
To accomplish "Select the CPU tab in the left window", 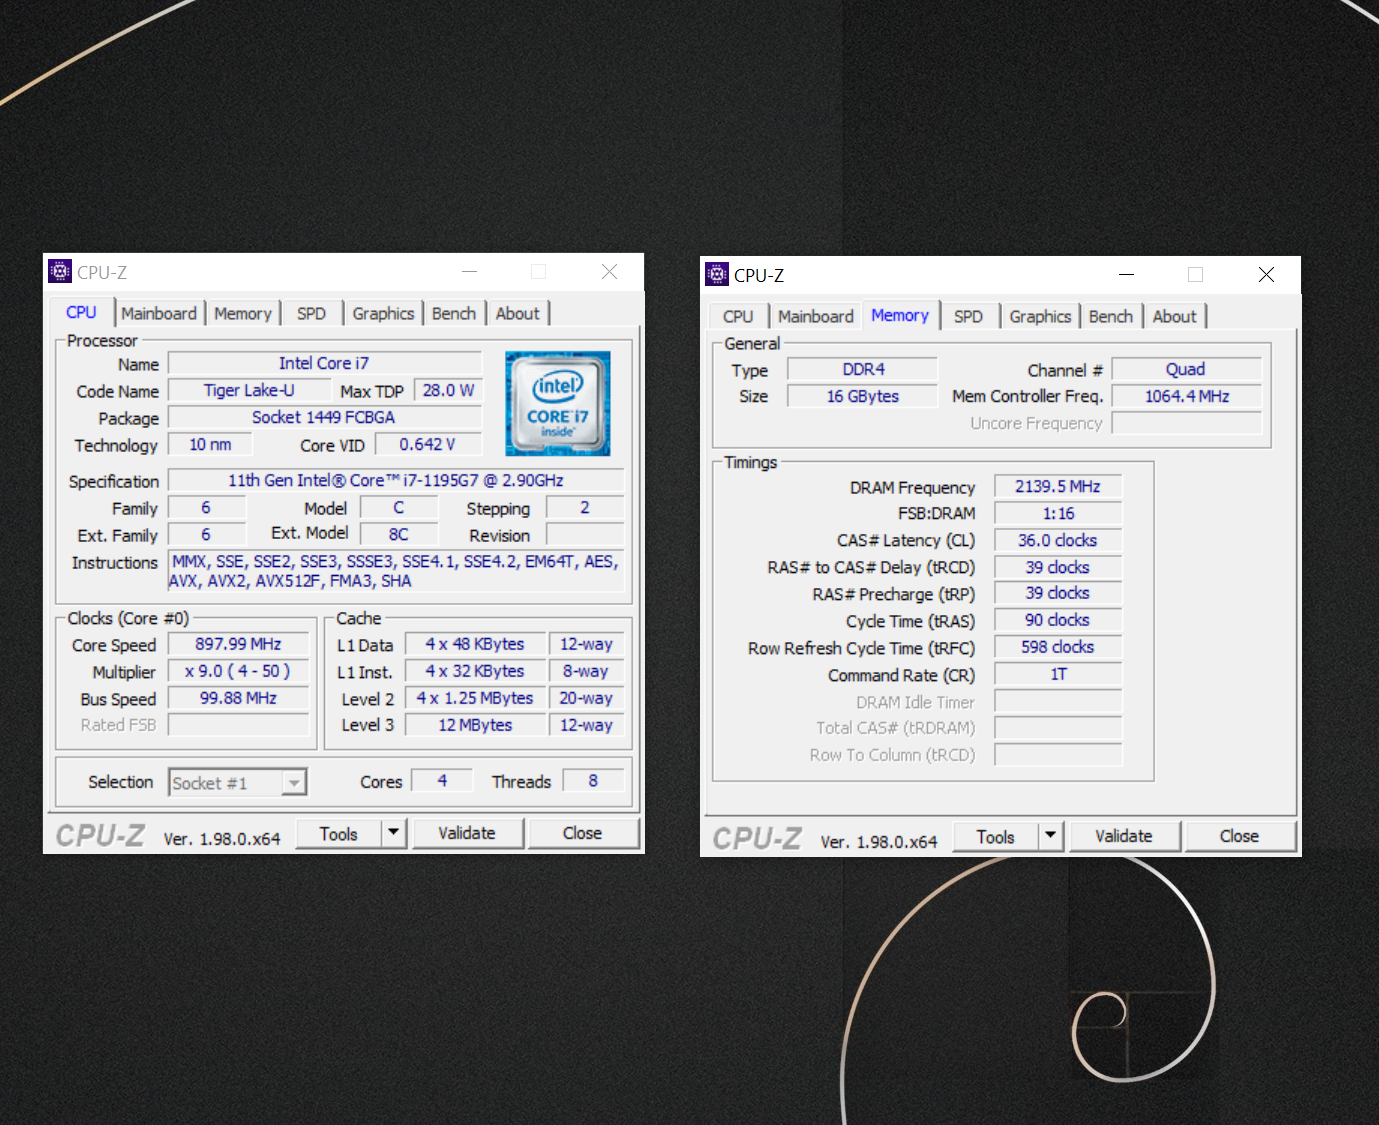I will coord(81,312).
